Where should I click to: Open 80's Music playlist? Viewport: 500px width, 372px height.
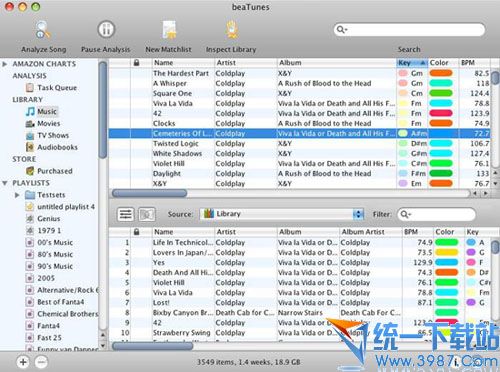point(49,255)
